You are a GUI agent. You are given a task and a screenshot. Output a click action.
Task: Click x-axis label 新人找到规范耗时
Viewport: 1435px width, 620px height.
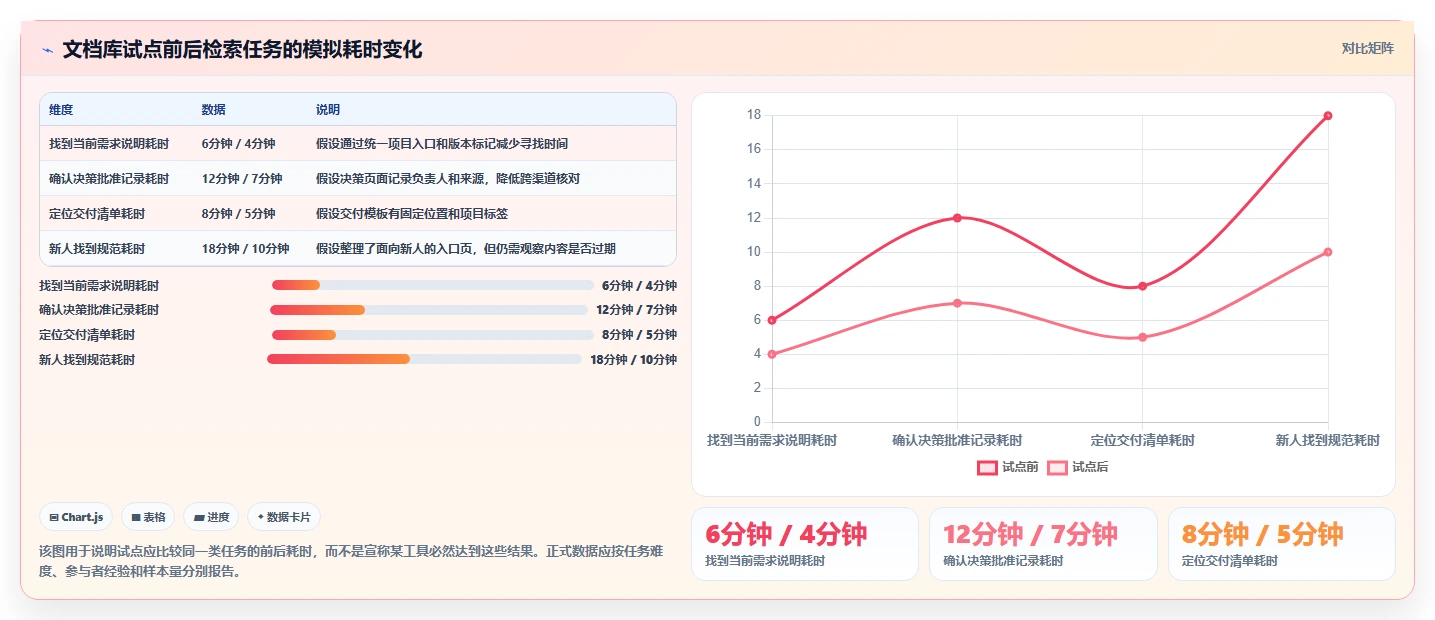tap(1328, 440)
